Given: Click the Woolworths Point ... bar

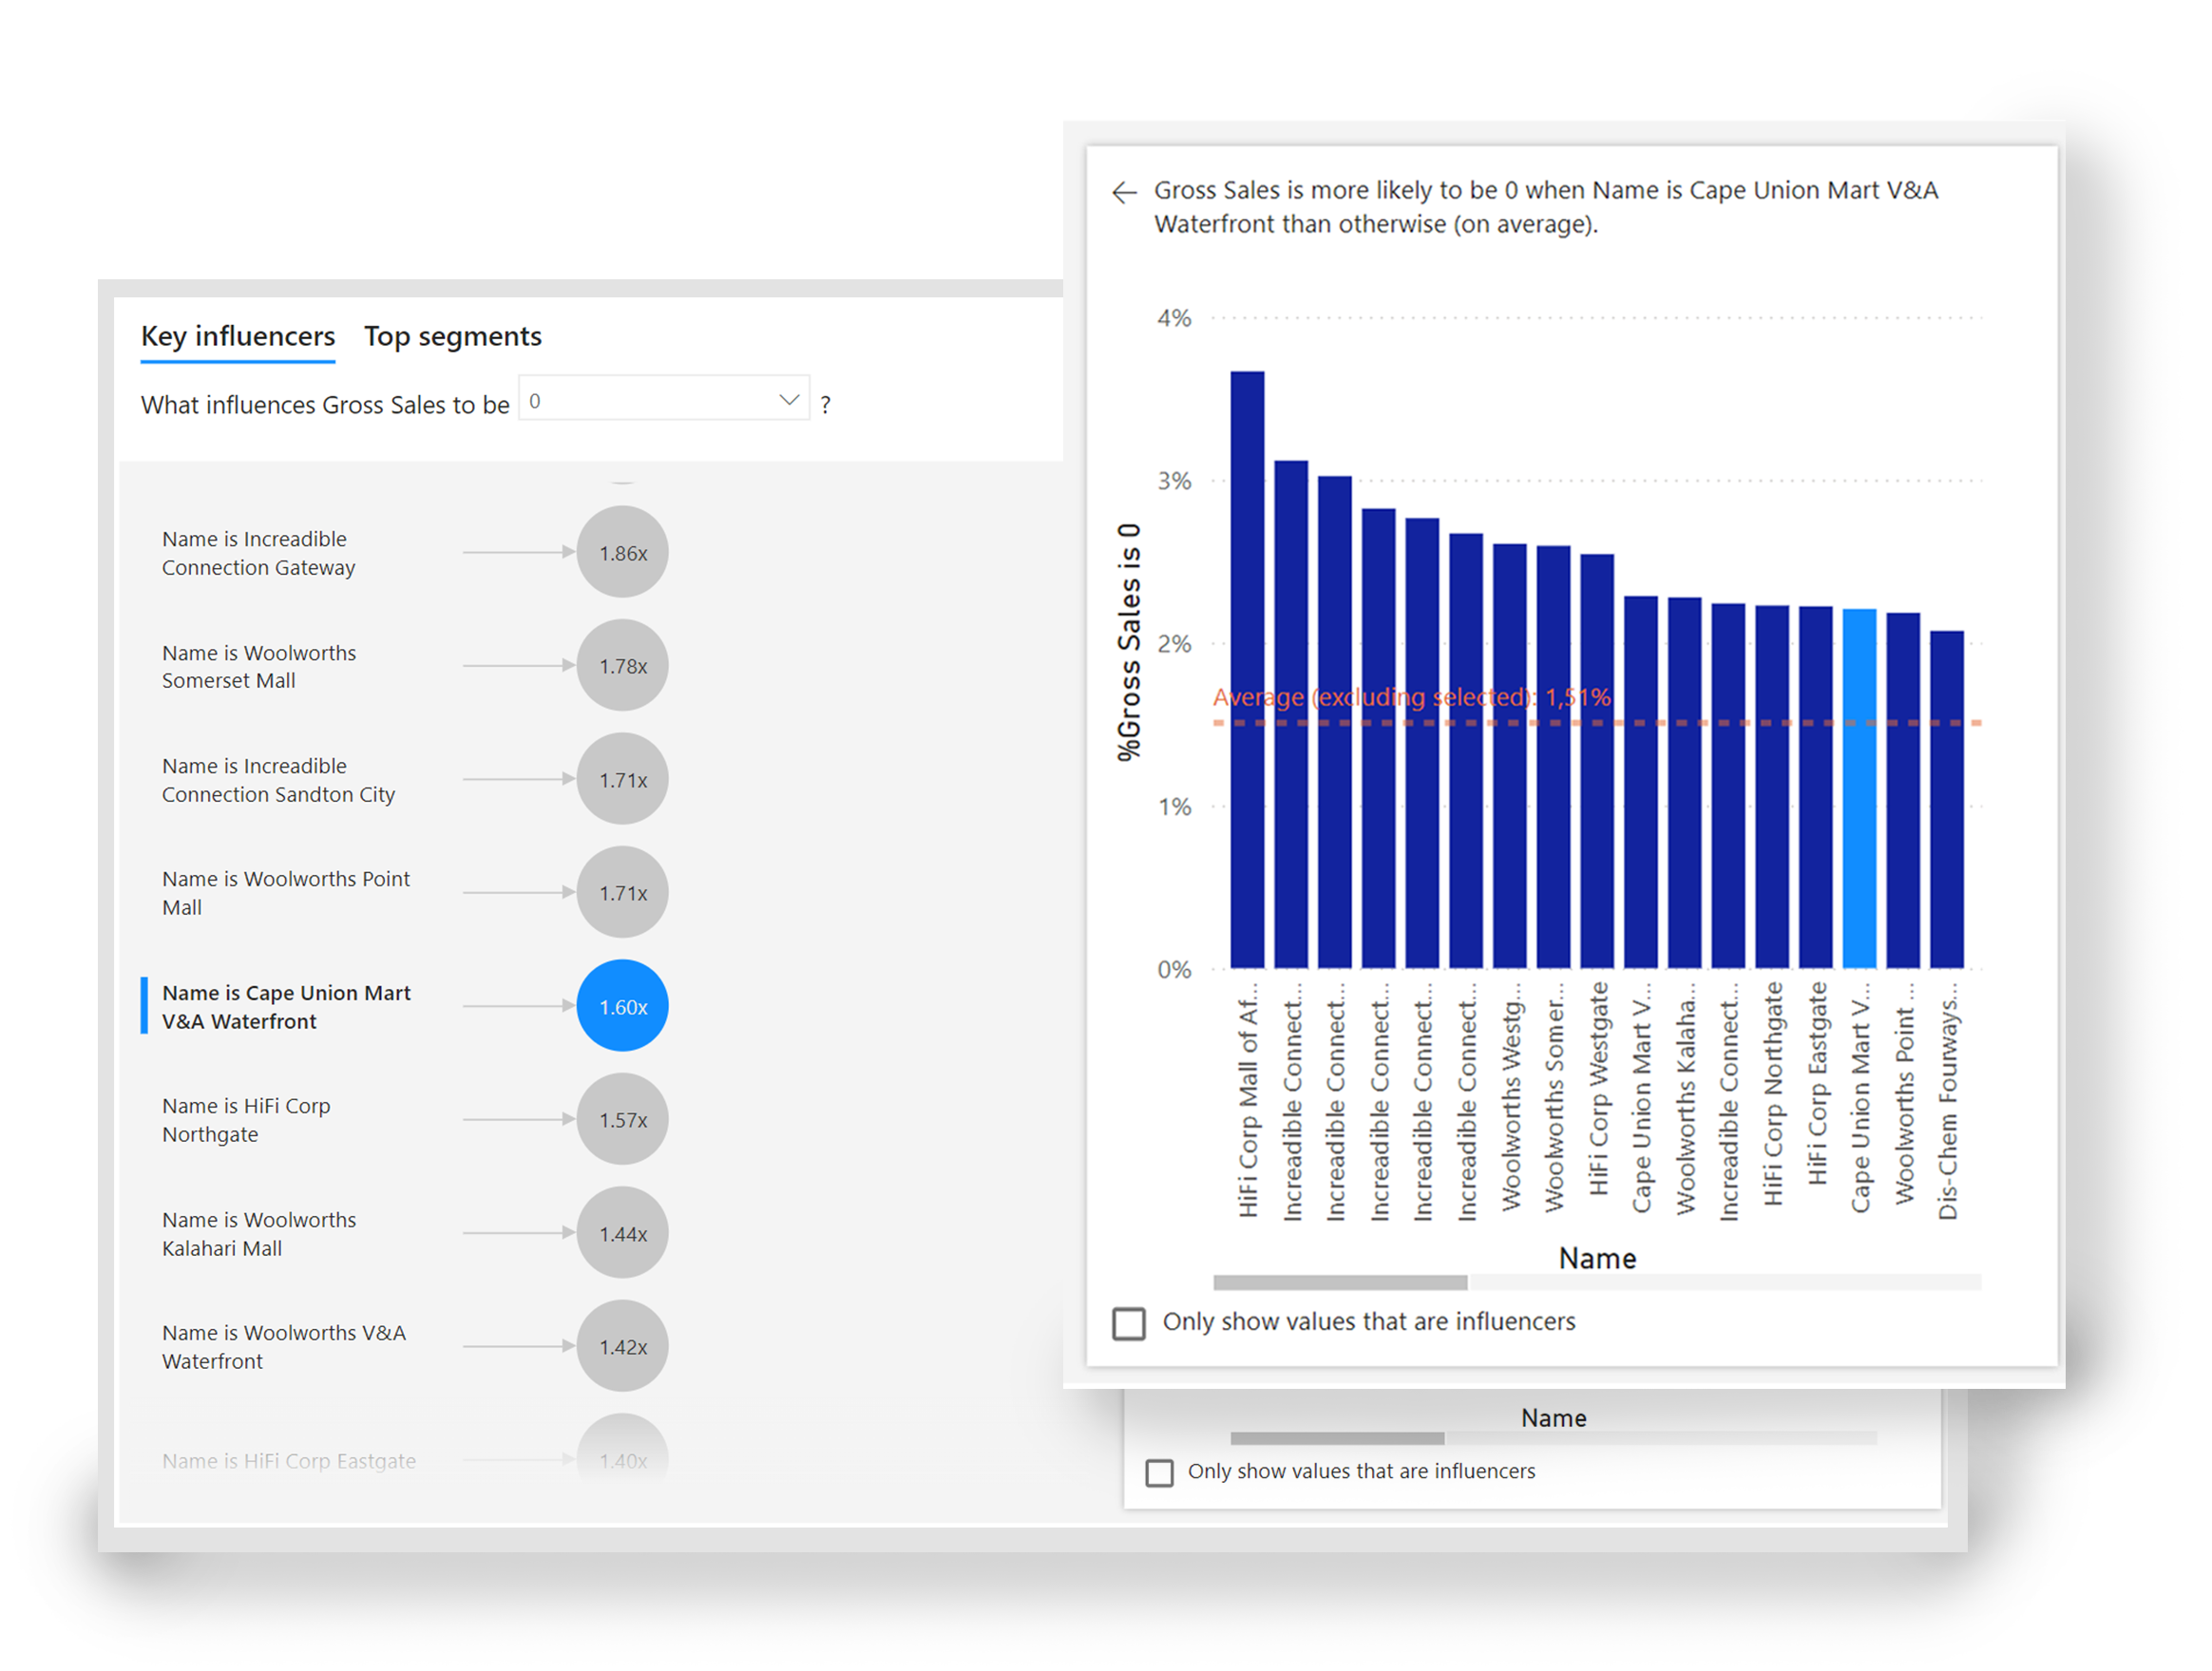Looking at the screenshot, I should [1903, 791].
